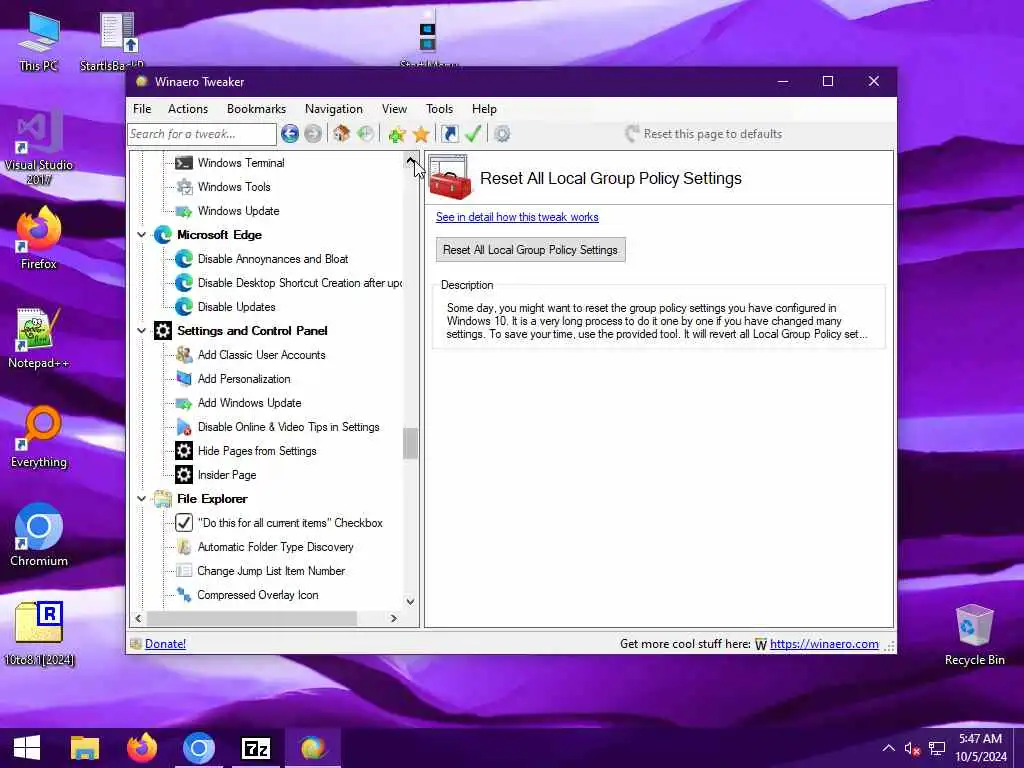Open File Explorer from the taskbar
This screenshot has width=1024, height=768.
point(85,748)
